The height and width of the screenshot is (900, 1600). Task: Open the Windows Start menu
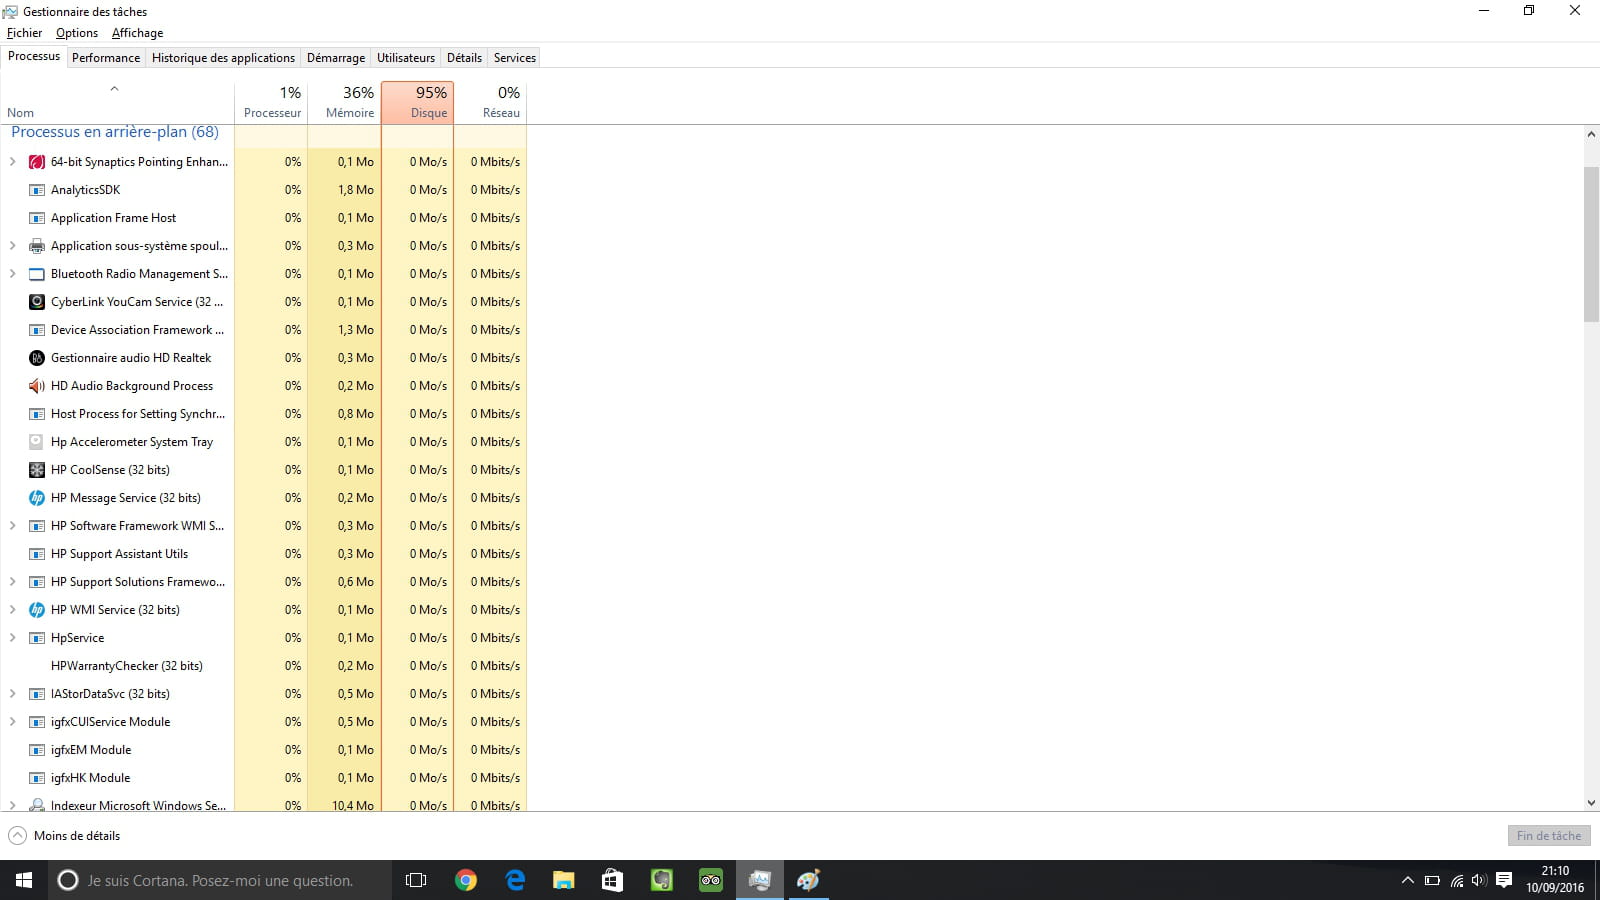tap(24, 880)
